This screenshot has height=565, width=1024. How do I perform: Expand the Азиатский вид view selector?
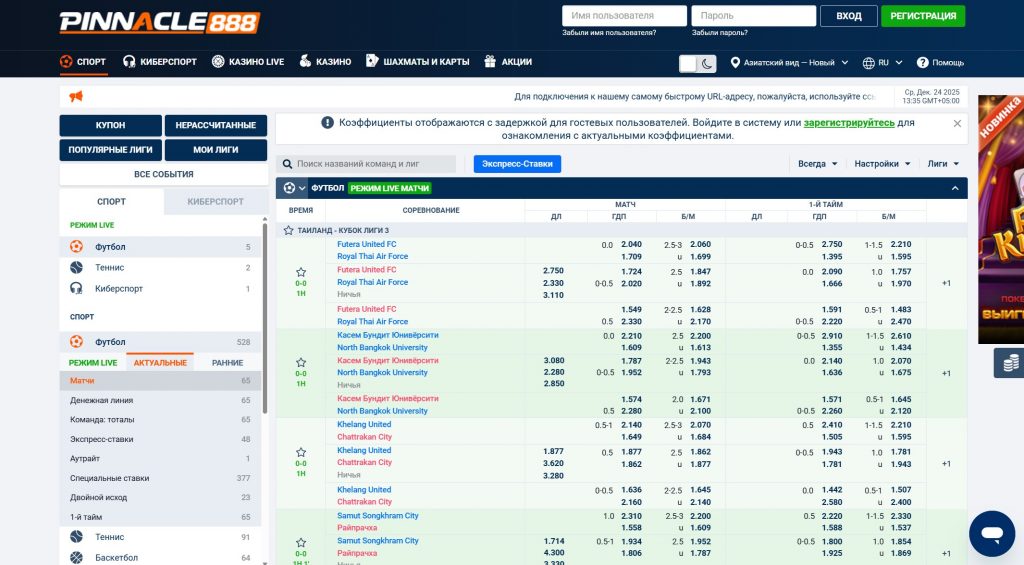[x=790, y=62]
